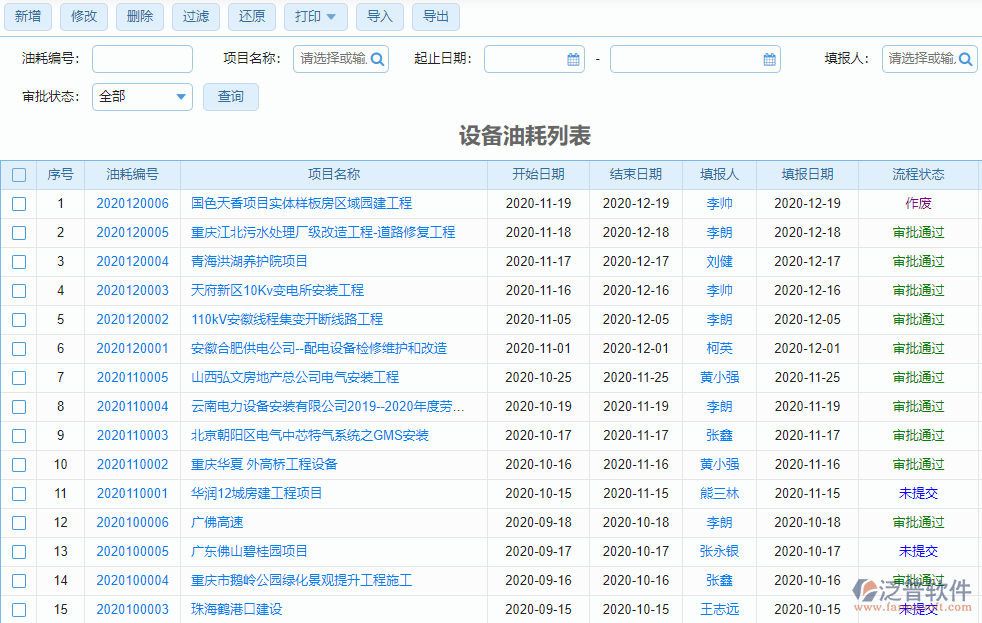Click the 导出 export button
Screen dimensions: 982x623
[x=435, y=17]
